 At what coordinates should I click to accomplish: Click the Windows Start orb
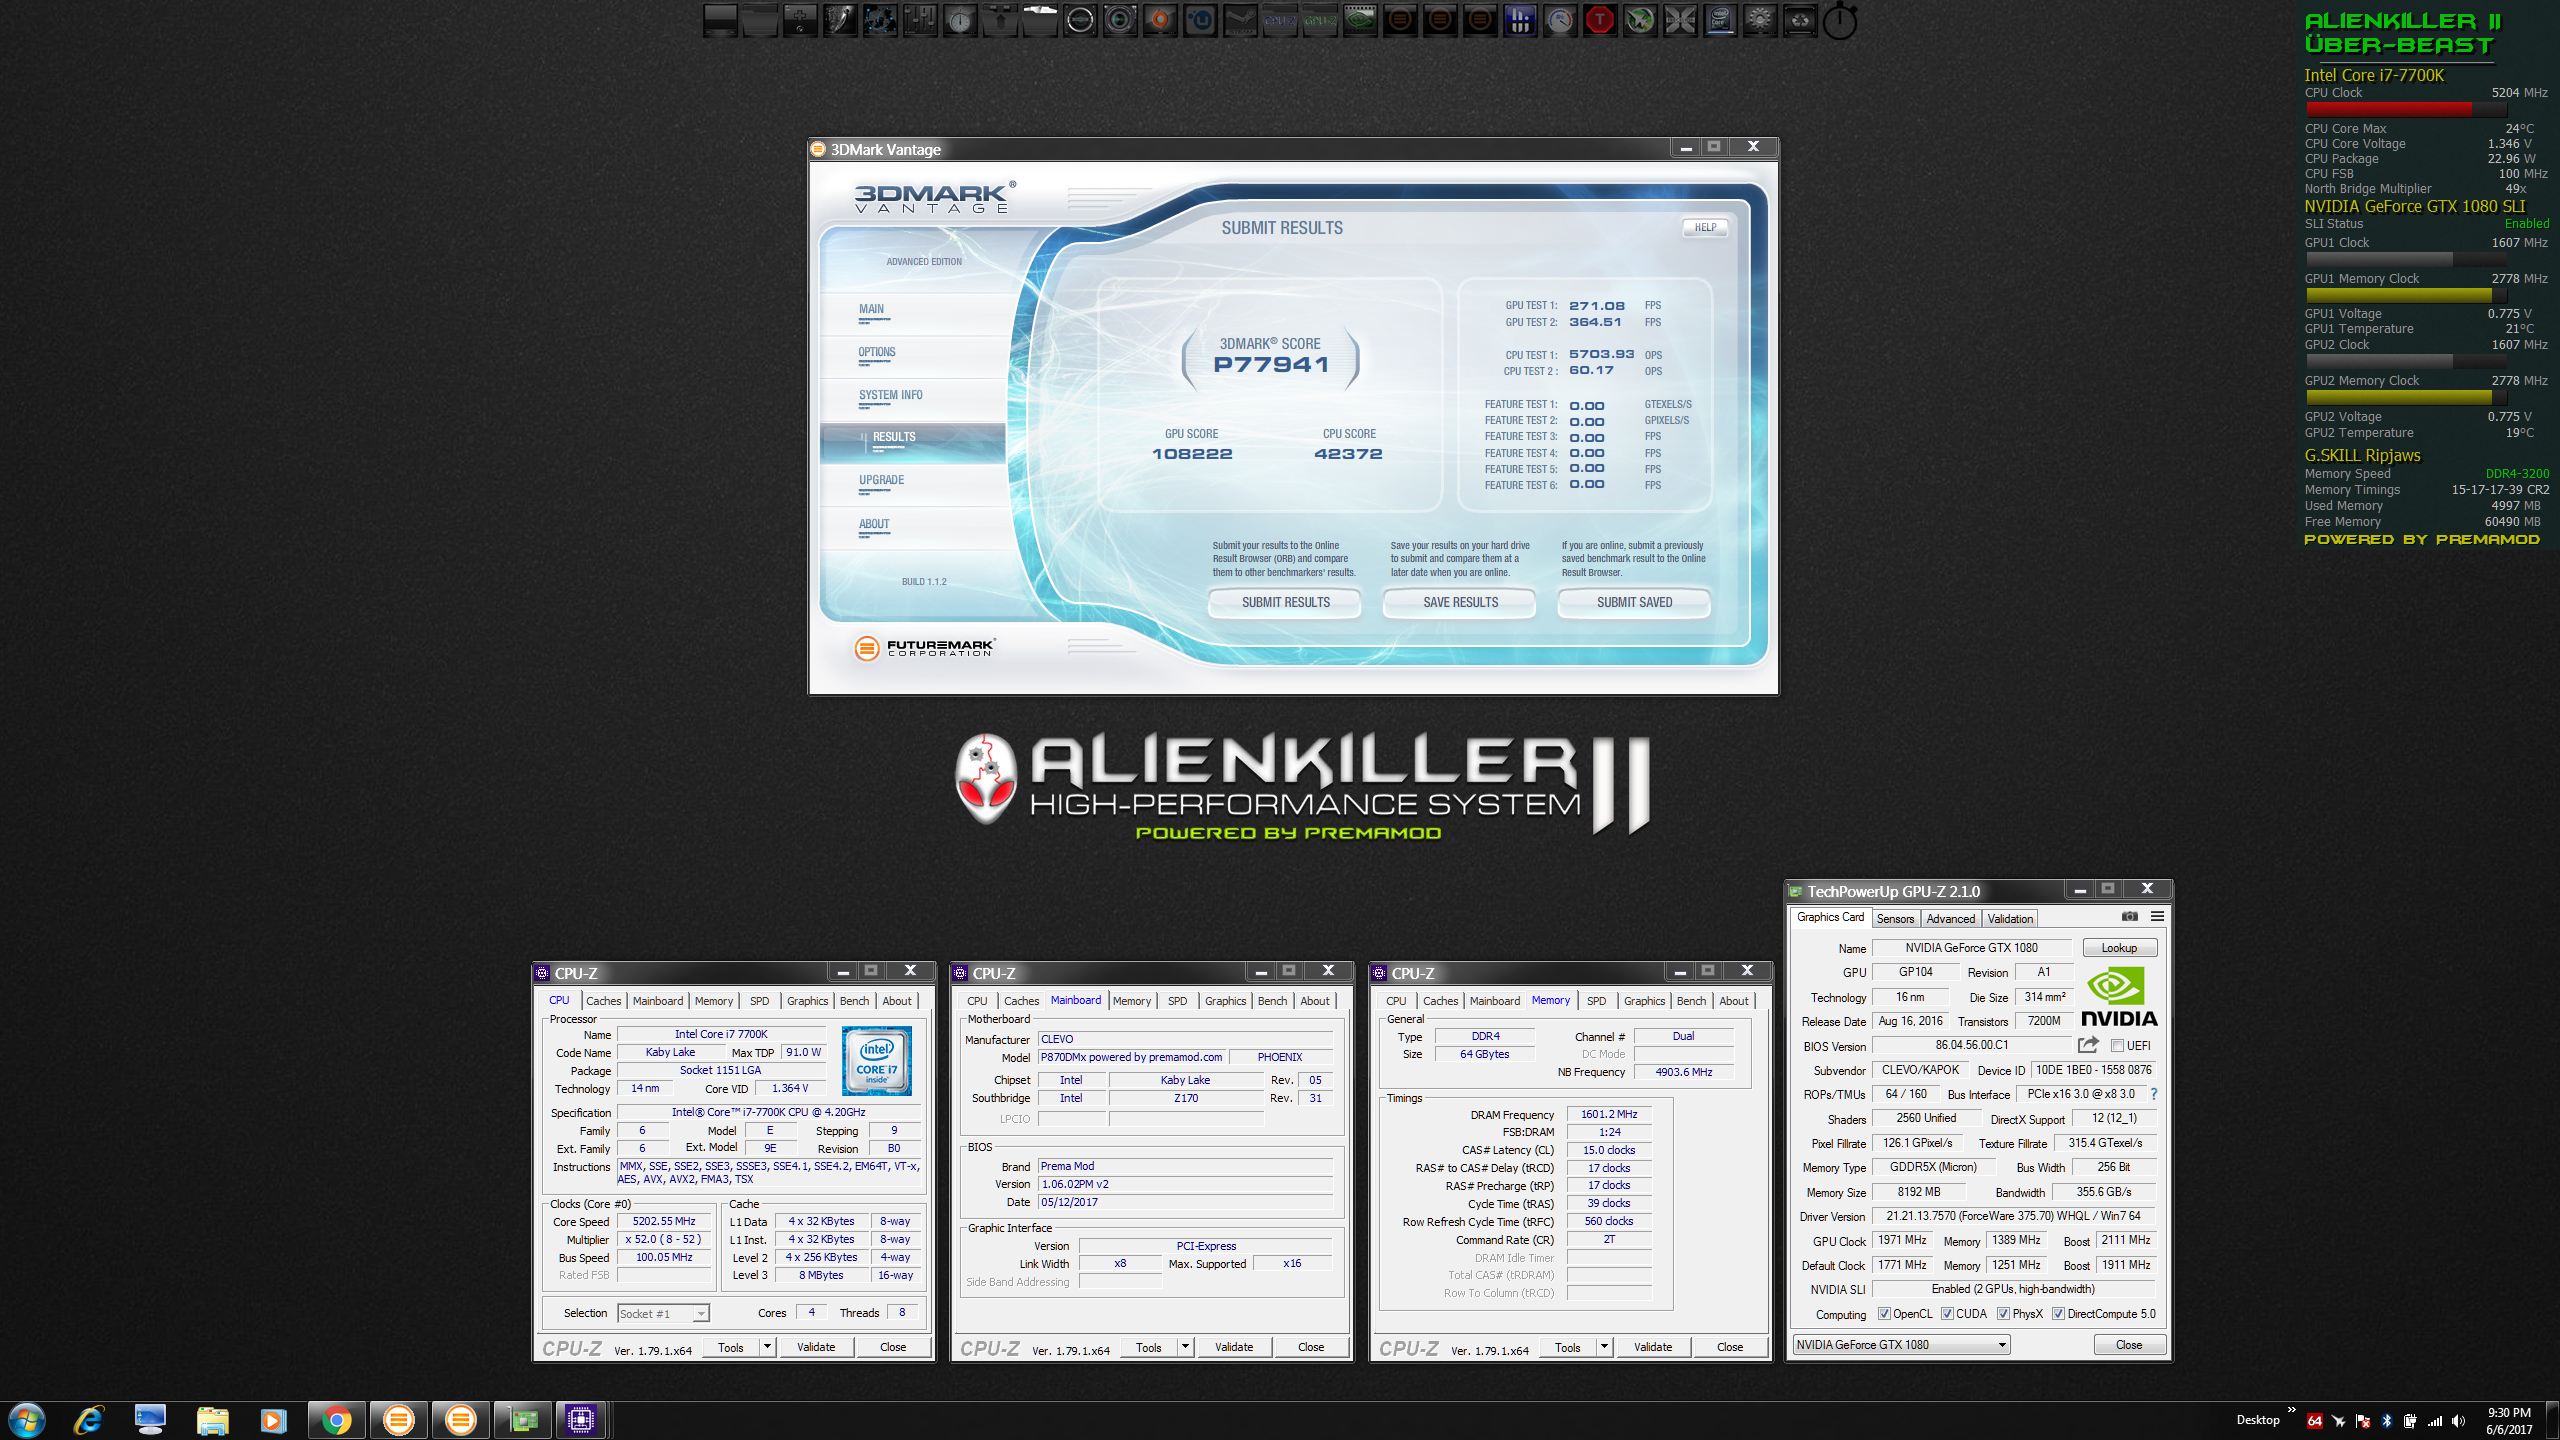click(26, 1420)
